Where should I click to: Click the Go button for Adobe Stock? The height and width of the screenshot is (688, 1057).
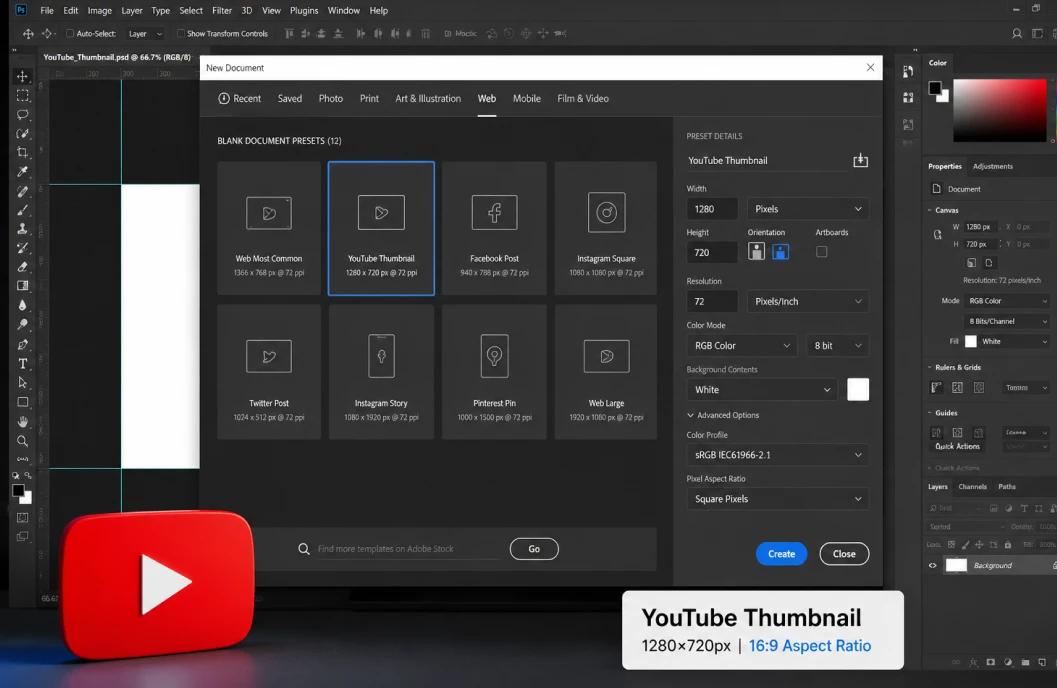534,549
